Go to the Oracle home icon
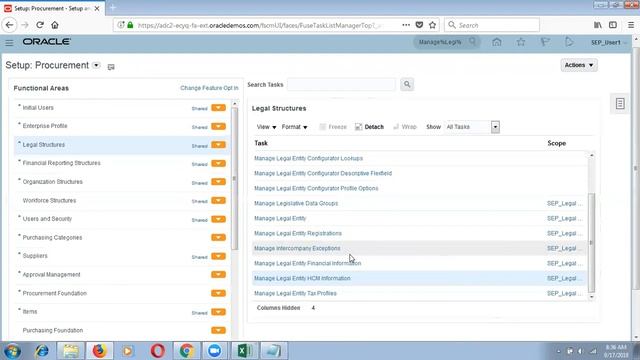The image size is (640, 360). click(x=497, y=42)
